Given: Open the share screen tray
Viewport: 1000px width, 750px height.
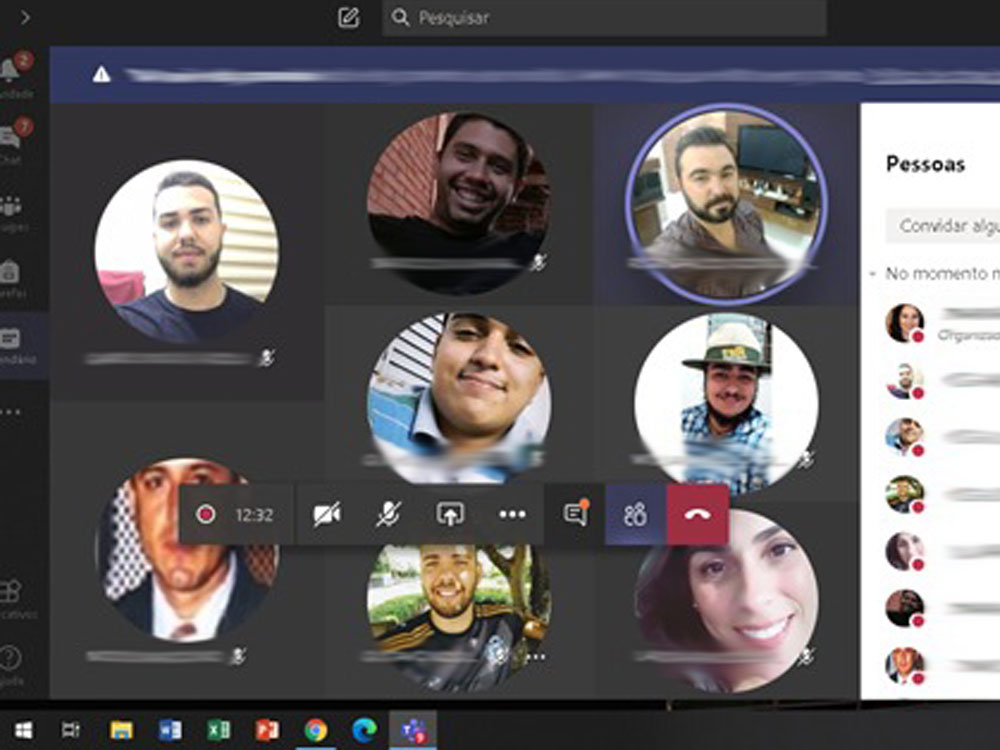Looking at the screenshot, I should [x=450, y=514].
